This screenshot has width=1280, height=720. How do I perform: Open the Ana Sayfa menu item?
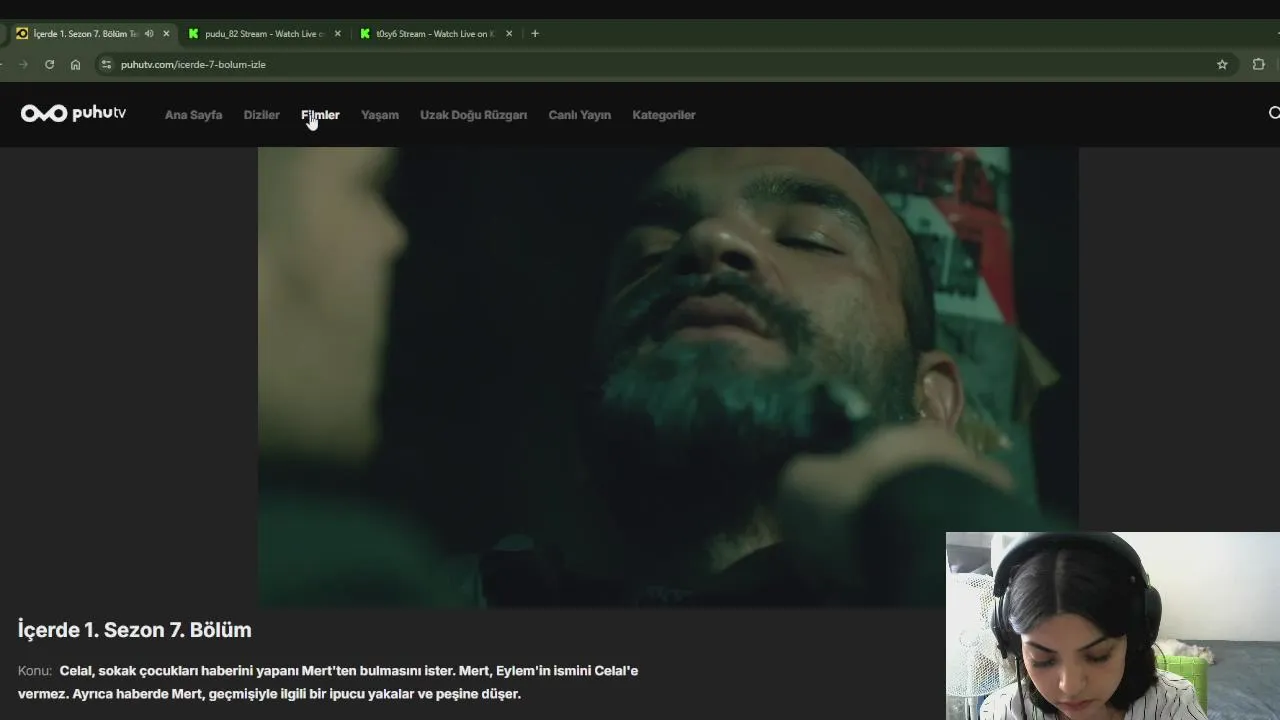[x=193, y=115]
